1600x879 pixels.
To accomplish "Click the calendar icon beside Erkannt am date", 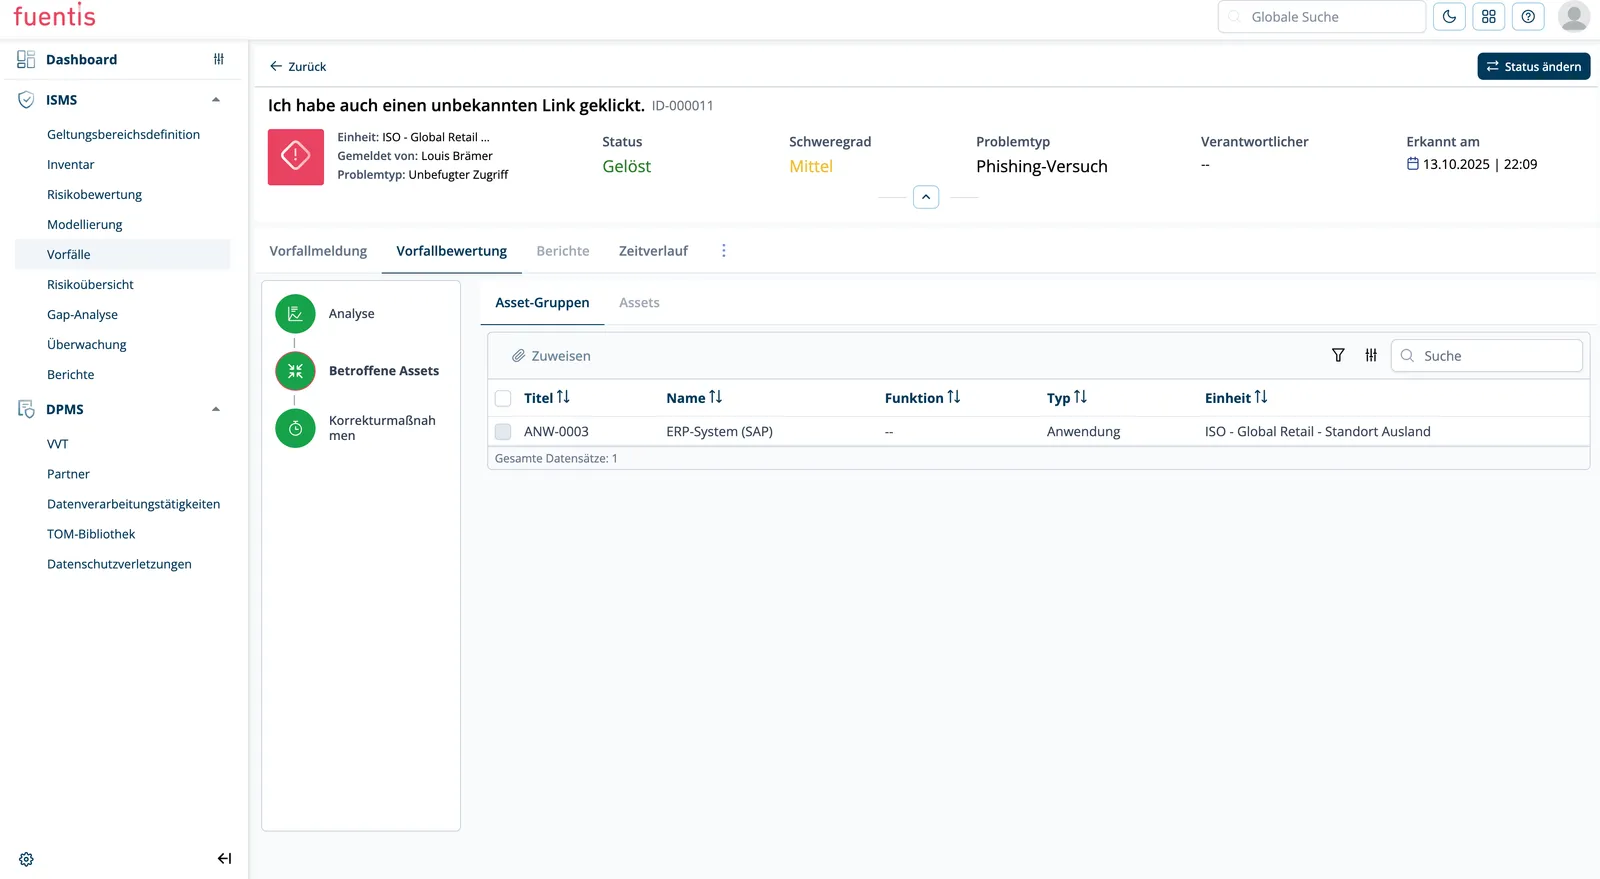I will (x=1413, y=164).
